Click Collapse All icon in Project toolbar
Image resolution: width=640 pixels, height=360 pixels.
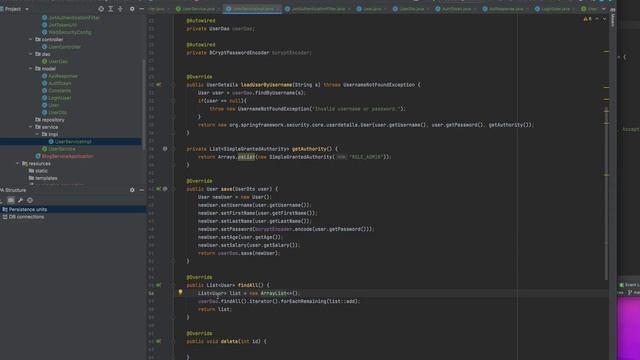tap(120, 9)
